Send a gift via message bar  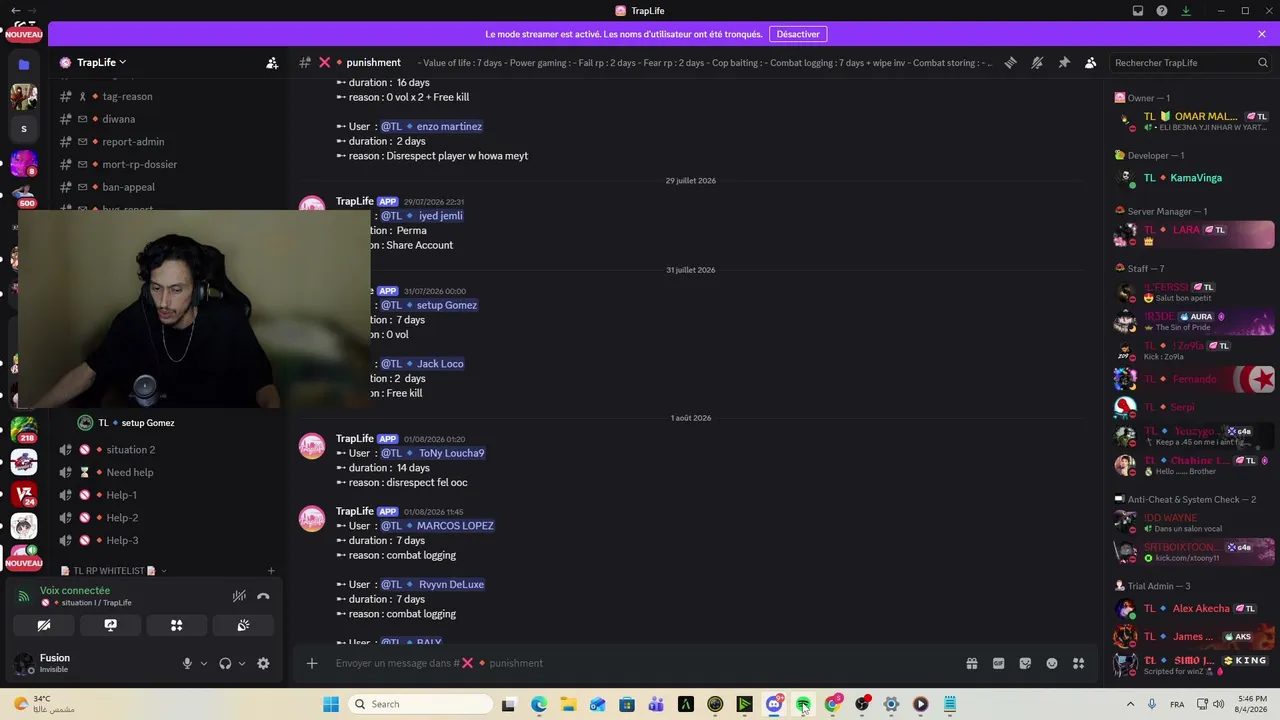click(x=971, y=663)
